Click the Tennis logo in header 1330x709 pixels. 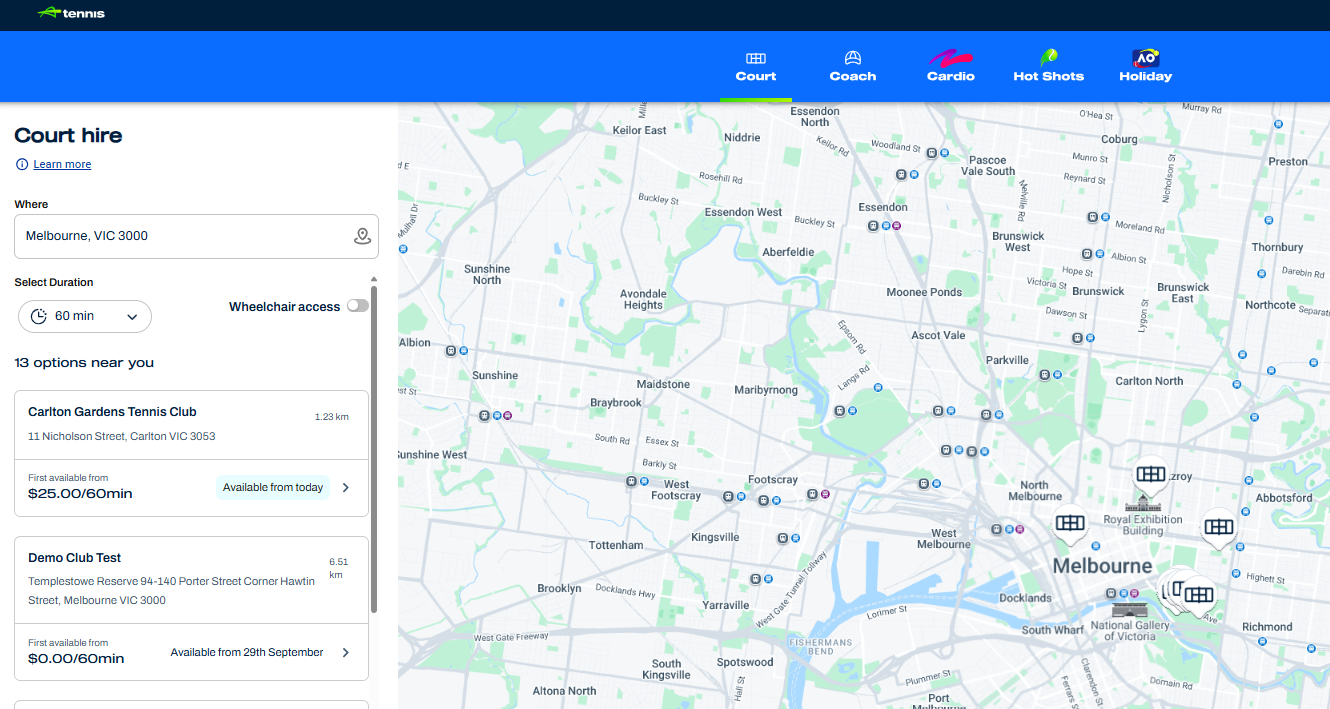pyautogui.click(x=71, y=13)
